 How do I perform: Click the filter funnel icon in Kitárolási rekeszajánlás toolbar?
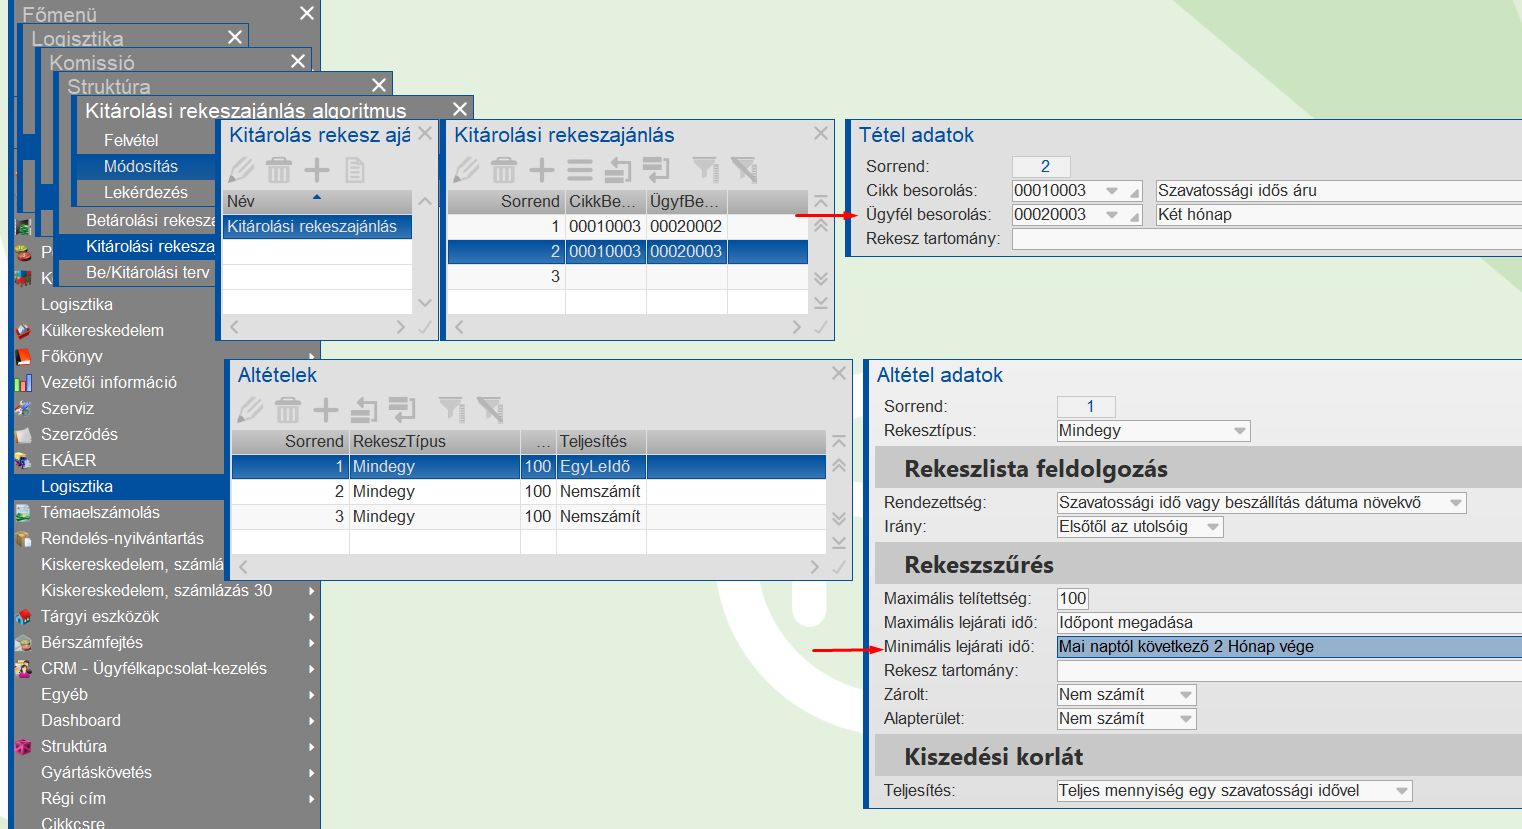706,170
